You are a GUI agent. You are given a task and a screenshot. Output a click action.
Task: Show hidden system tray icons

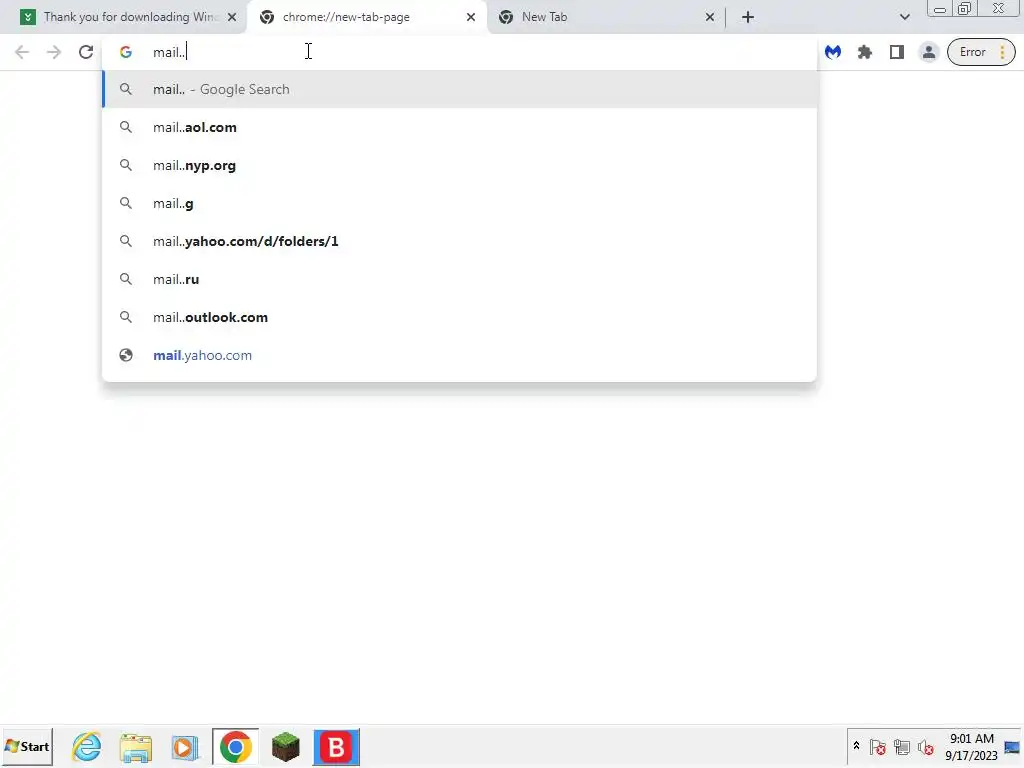(x=856, y=746)
